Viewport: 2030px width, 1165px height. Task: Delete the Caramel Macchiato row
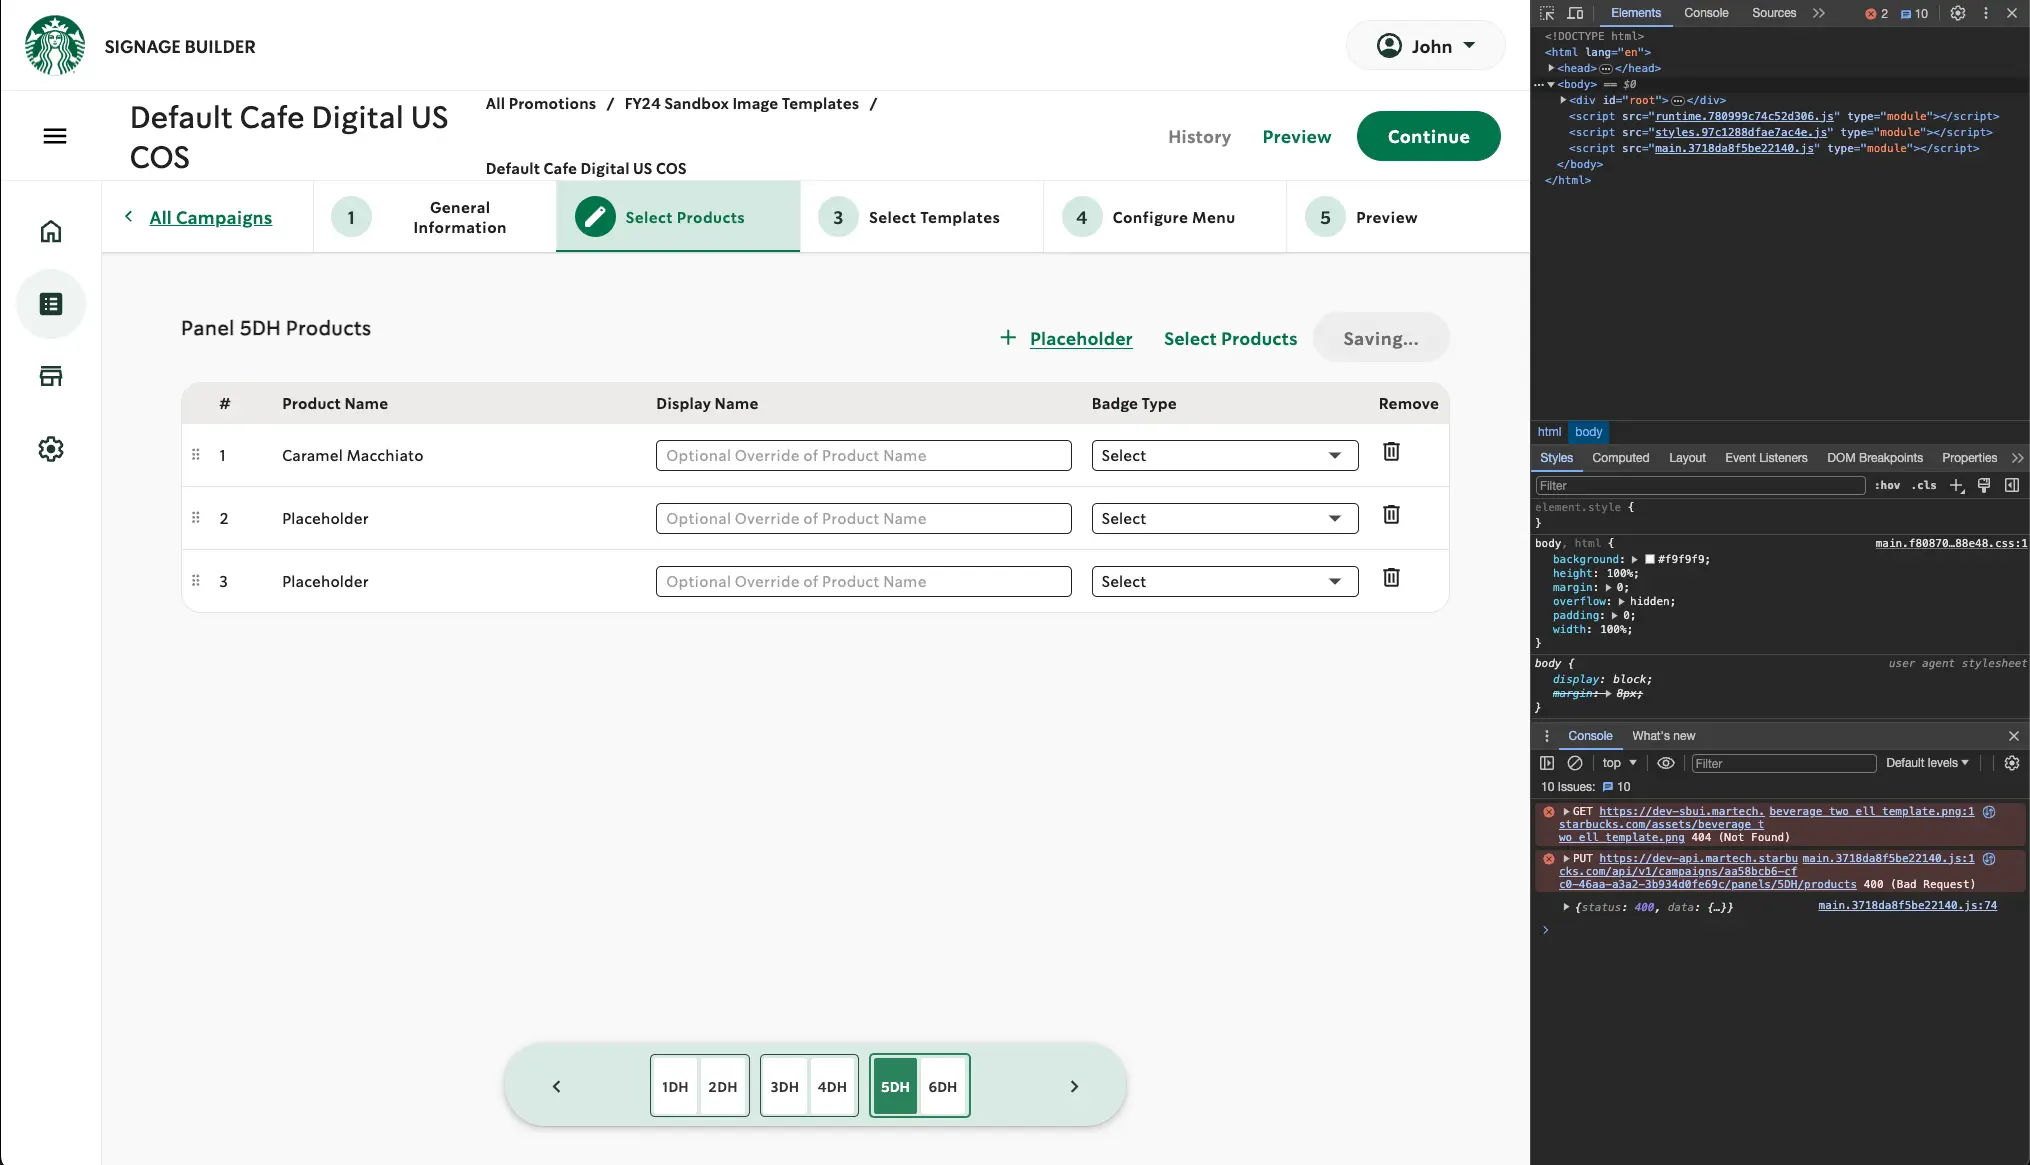click(x=1391, y=452)
